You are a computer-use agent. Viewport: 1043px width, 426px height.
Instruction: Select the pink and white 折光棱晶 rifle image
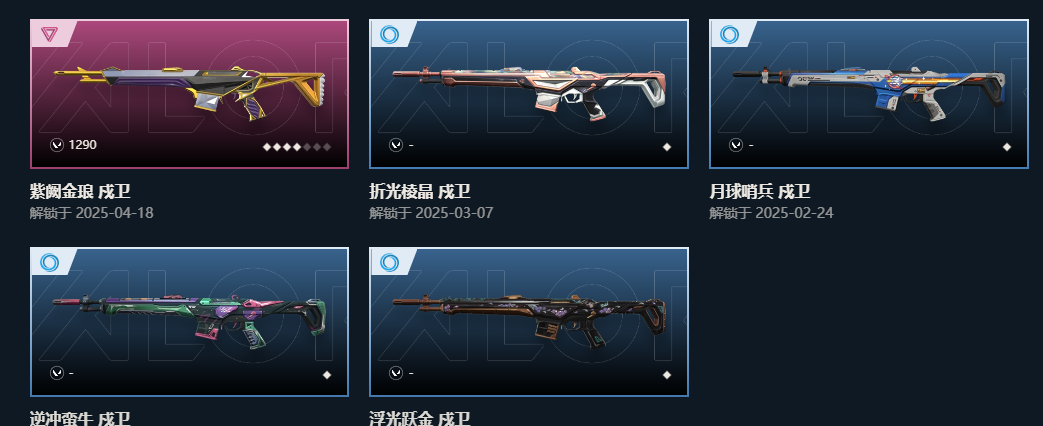coord(529,92)
